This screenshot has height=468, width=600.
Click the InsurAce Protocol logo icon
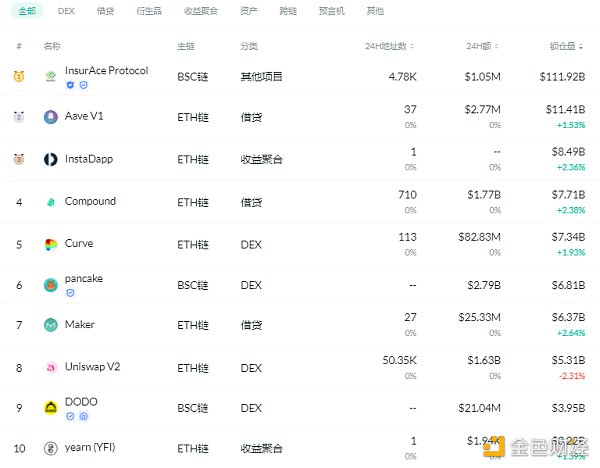tap(51, 76)
